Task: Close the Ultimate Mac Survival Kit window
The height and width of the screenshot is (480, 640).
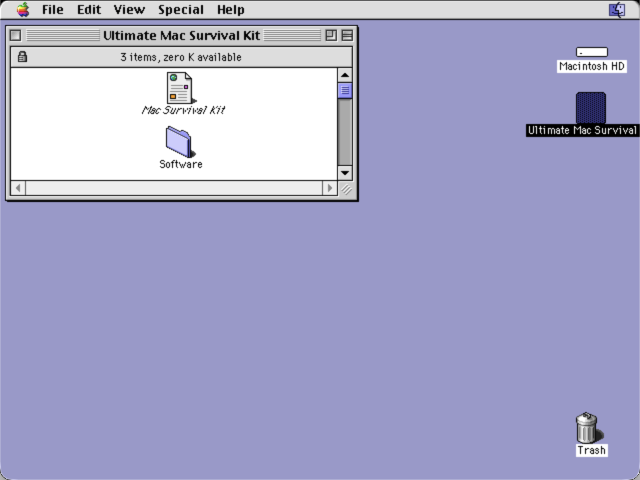Action: [x=16, y=36]
